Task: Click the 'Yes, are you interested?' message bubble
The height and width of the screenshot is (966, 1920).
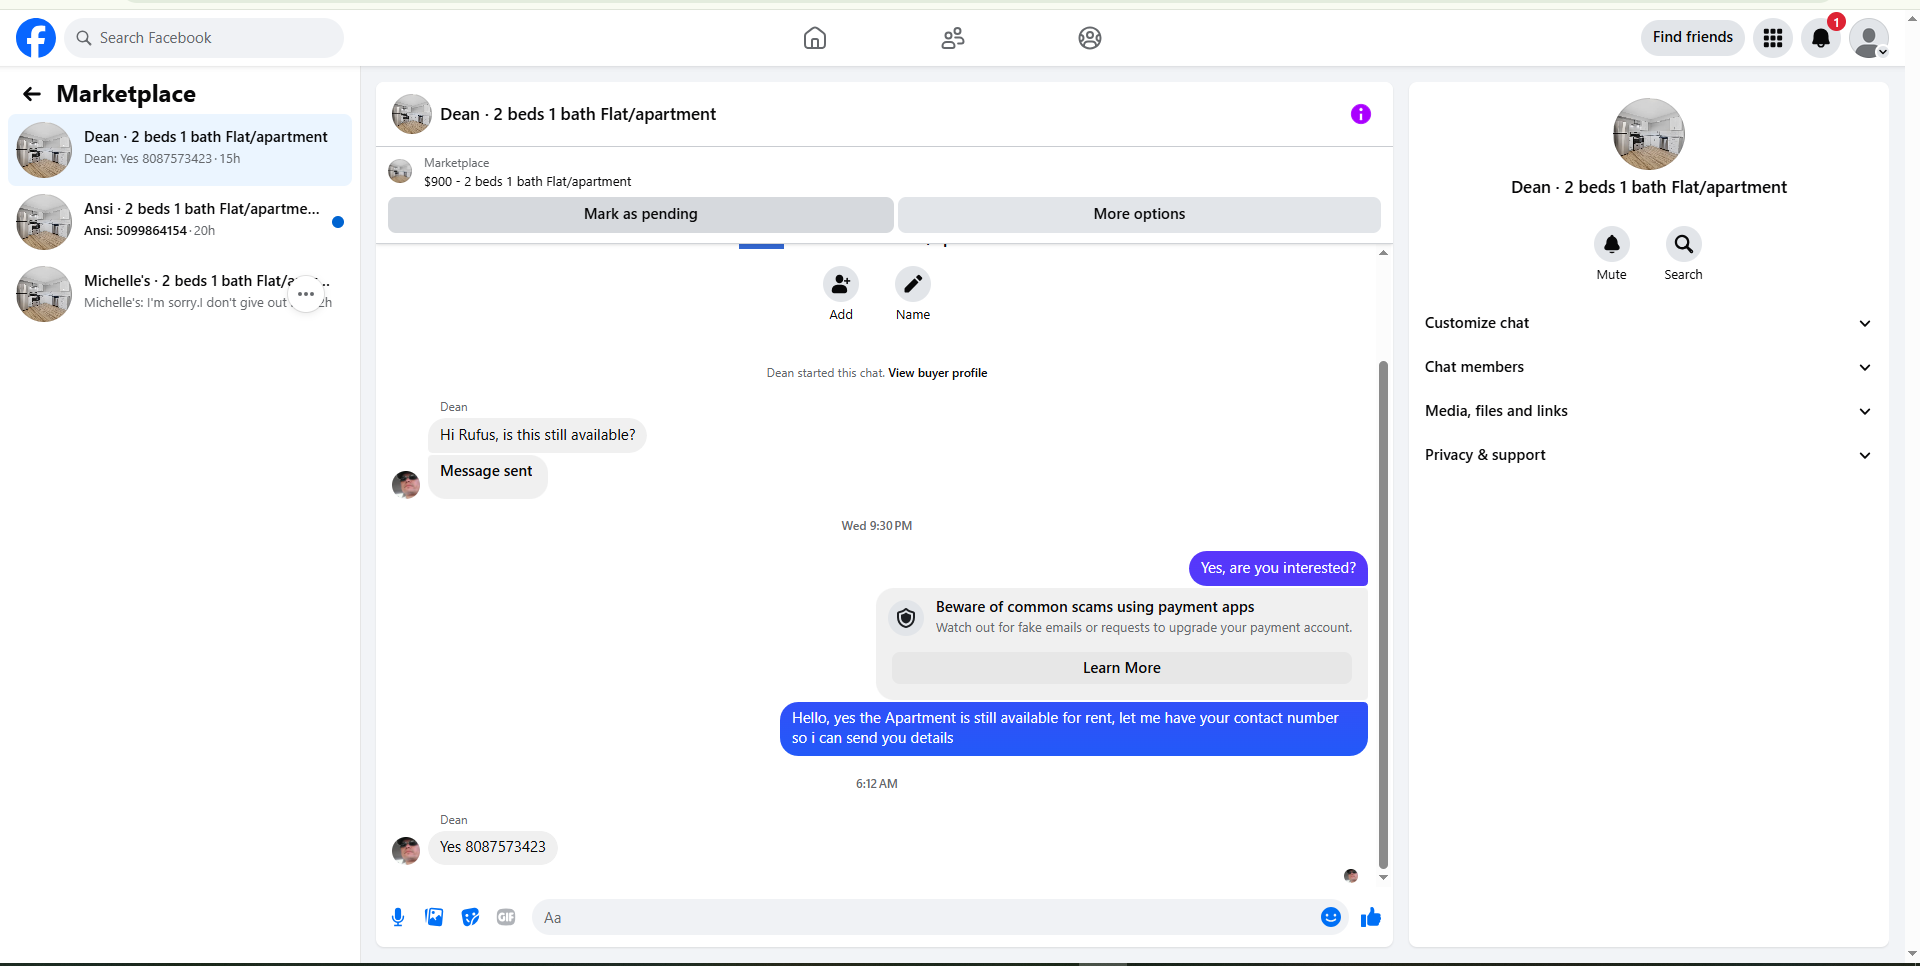Action: point(1278,568)
